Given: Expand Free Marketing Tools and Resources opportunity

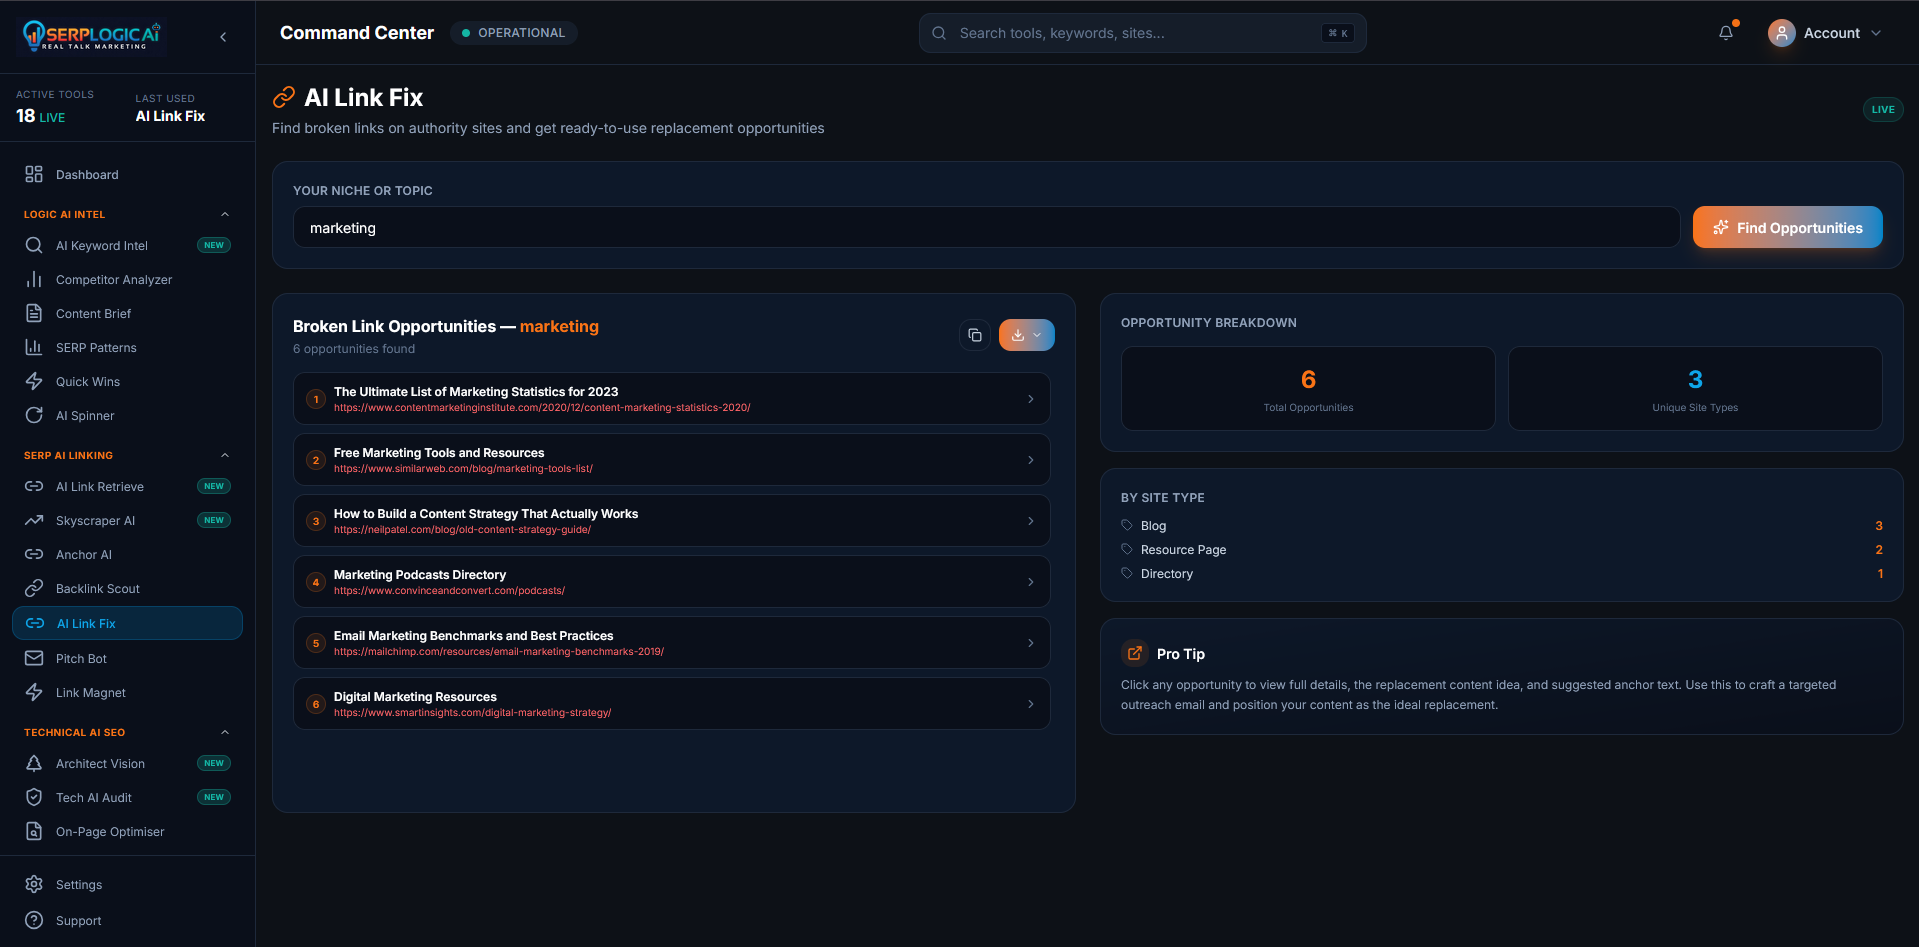Looking at the screenshot, I should click(672, 460).
